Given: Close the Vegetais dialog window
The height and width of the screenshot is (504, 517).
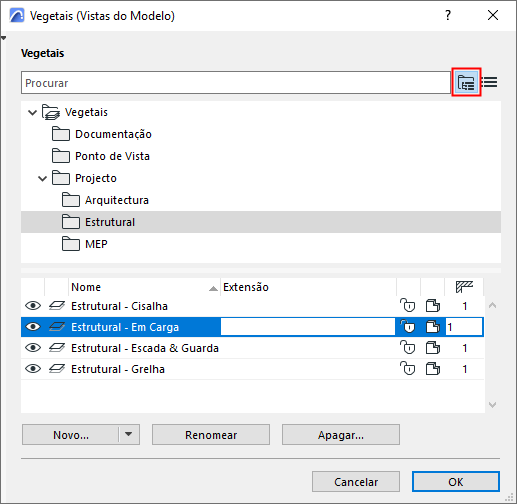Looking at the screenshot, I should [x=493, y=15].
